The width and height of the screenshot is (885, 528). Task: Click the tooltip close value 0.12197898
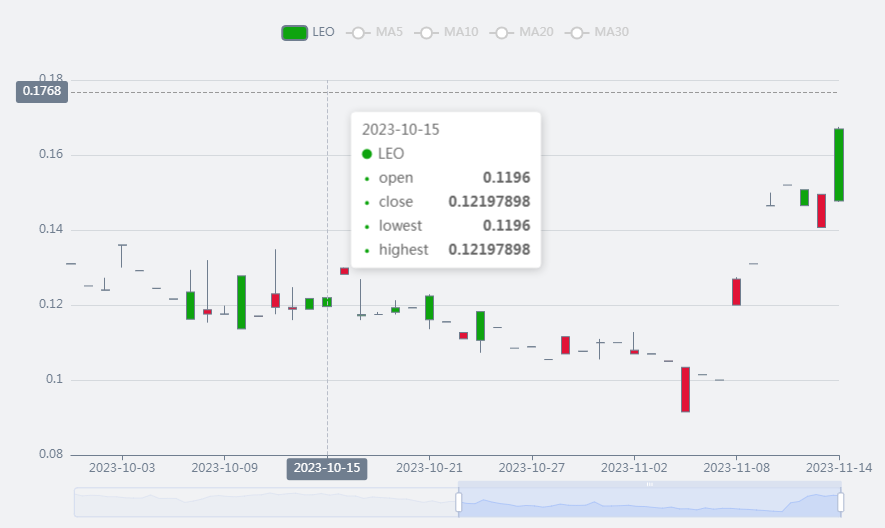pyautogui.click(x=489, y=202)
